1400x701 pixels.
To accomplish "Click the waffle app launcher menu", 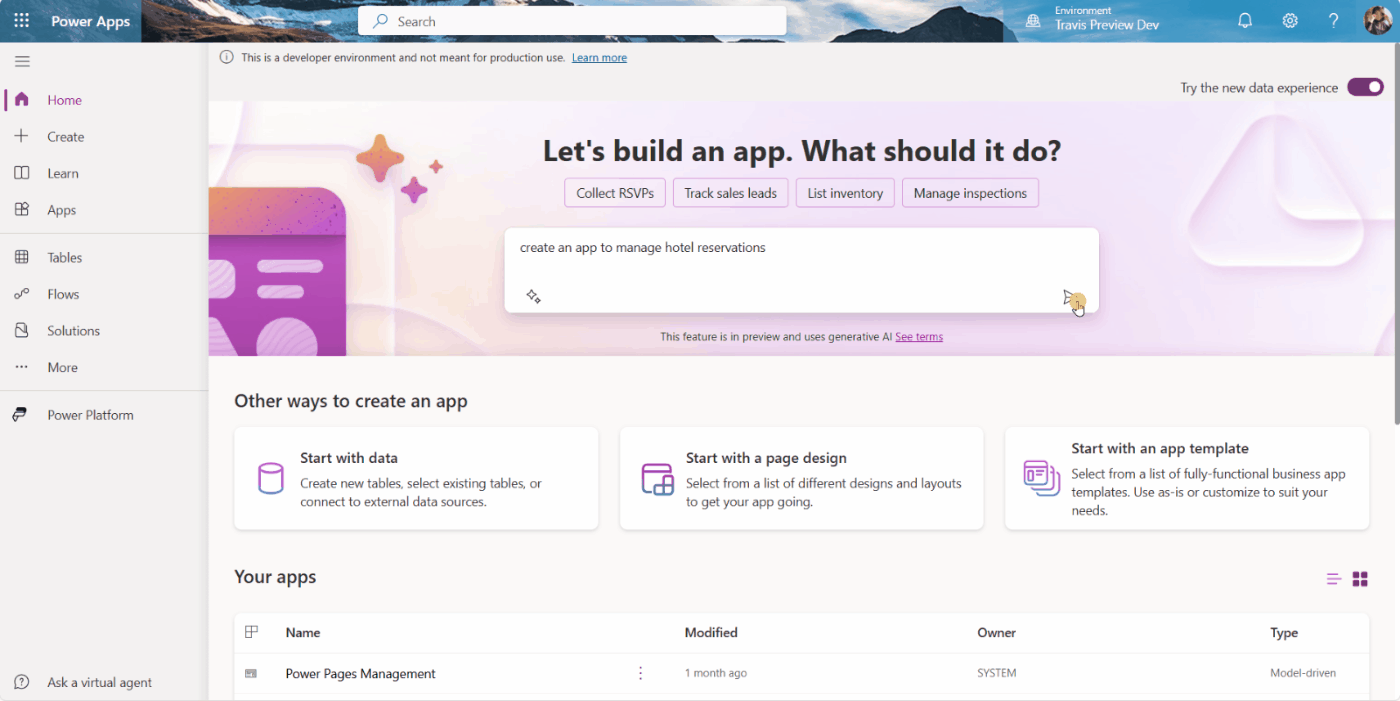I will click(21, 20).
